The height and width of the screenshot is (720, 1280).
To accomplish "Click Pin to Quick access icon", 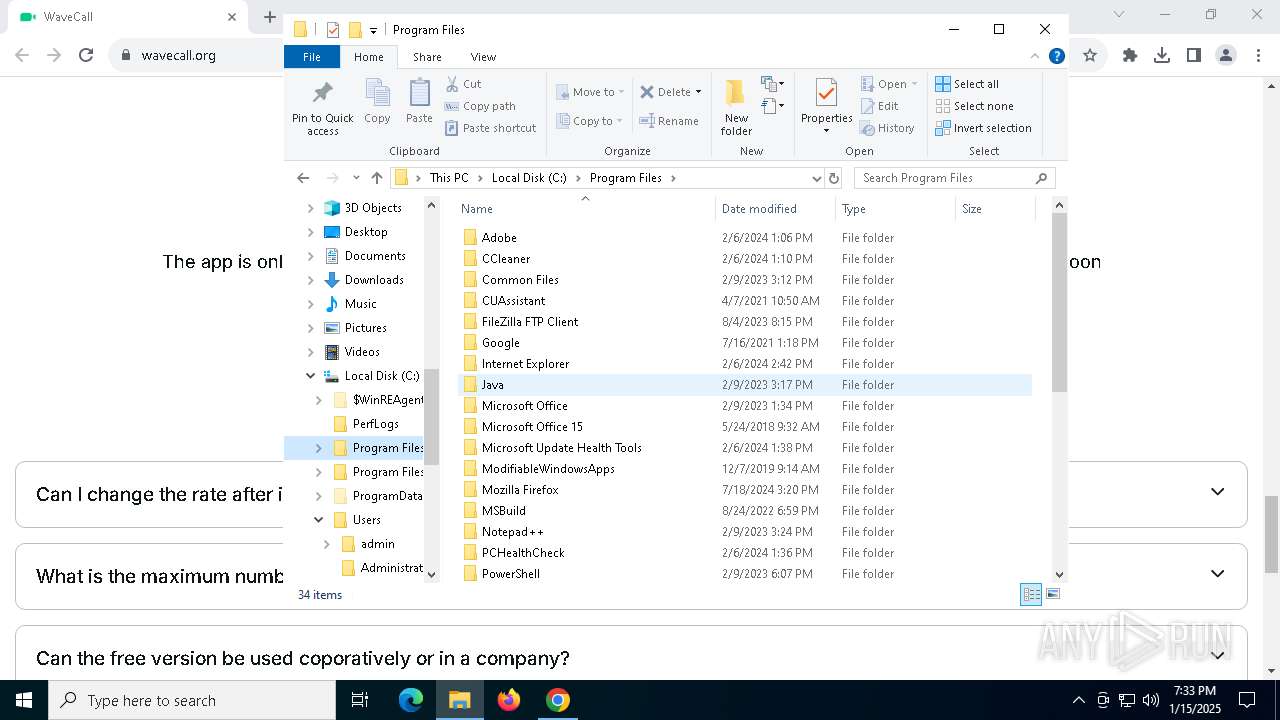I will [322, 108].
